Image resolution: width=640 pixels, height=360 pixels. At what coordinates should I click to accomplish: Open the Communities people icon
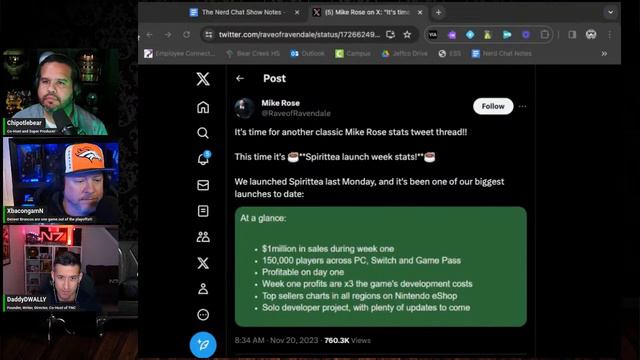[x=203, y=237]
